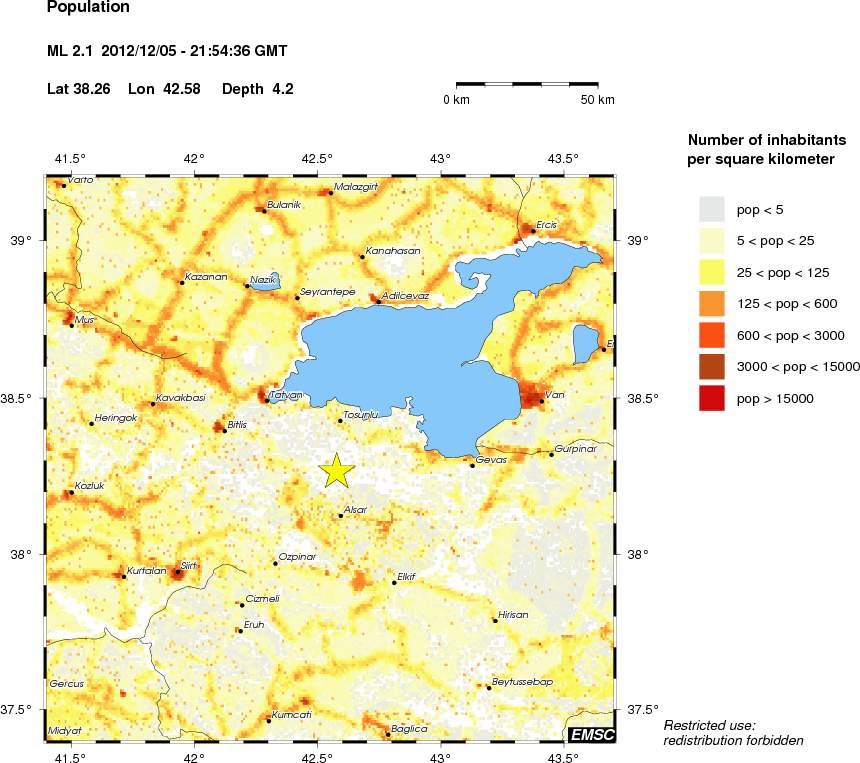This screenshot has width=860, height=763.
Task: Click the orange 125 < pop < 600 swatch
Action: (711, 303)
